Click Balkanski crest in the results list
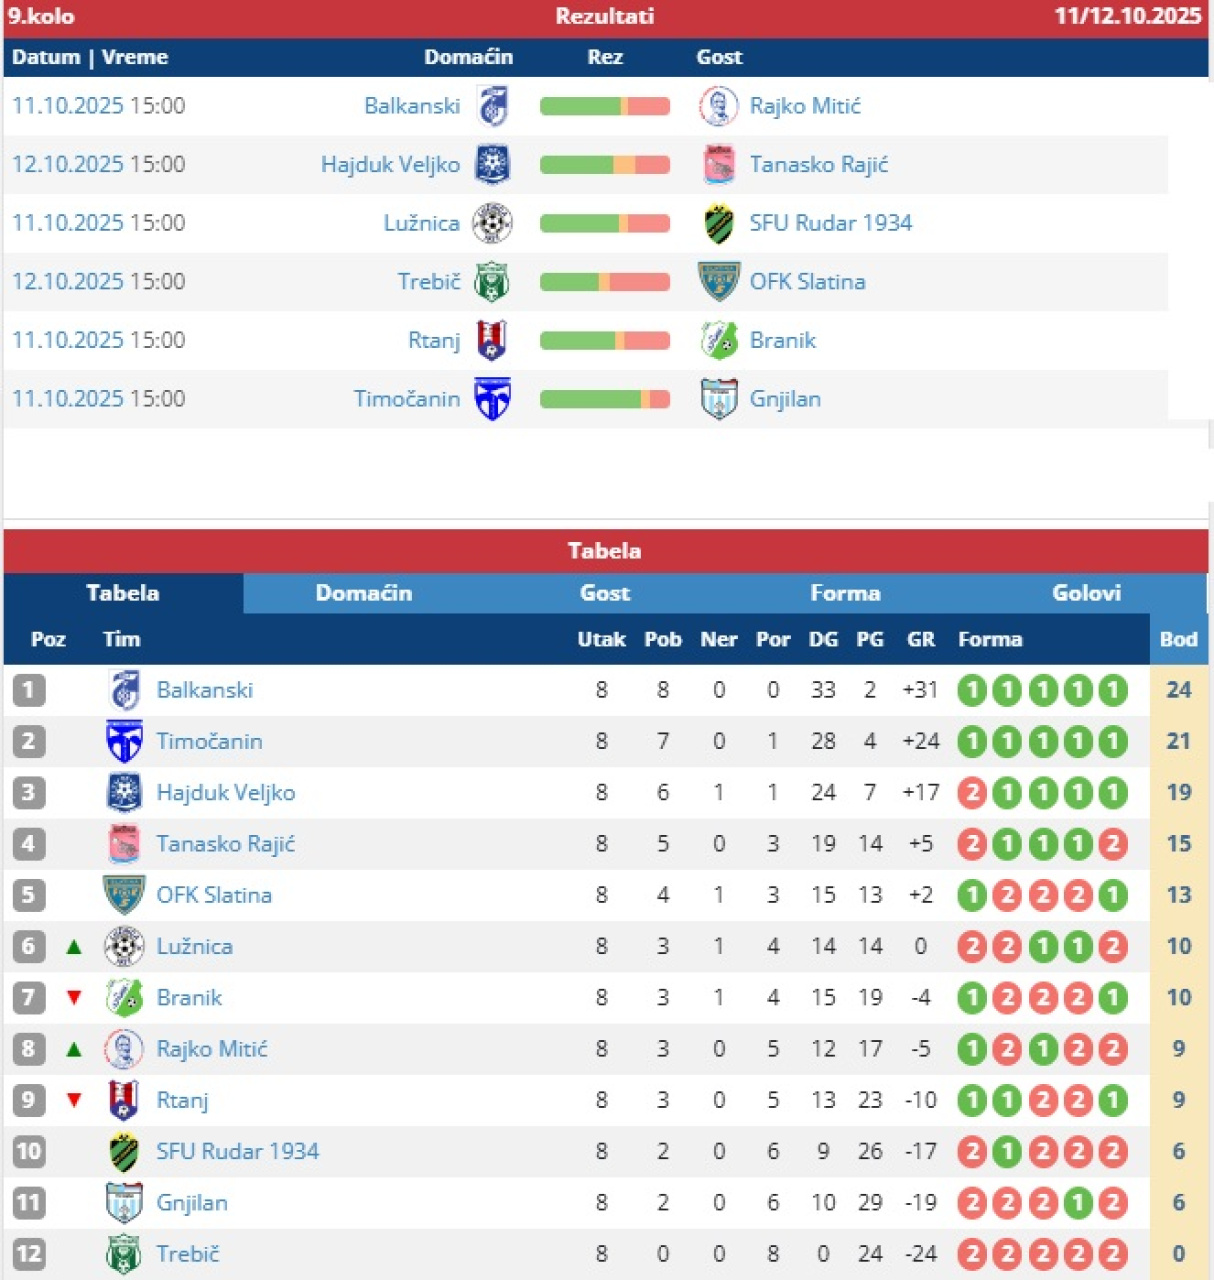Image resolution: width=1214 pixels, height=1280 pixels. 492,106
